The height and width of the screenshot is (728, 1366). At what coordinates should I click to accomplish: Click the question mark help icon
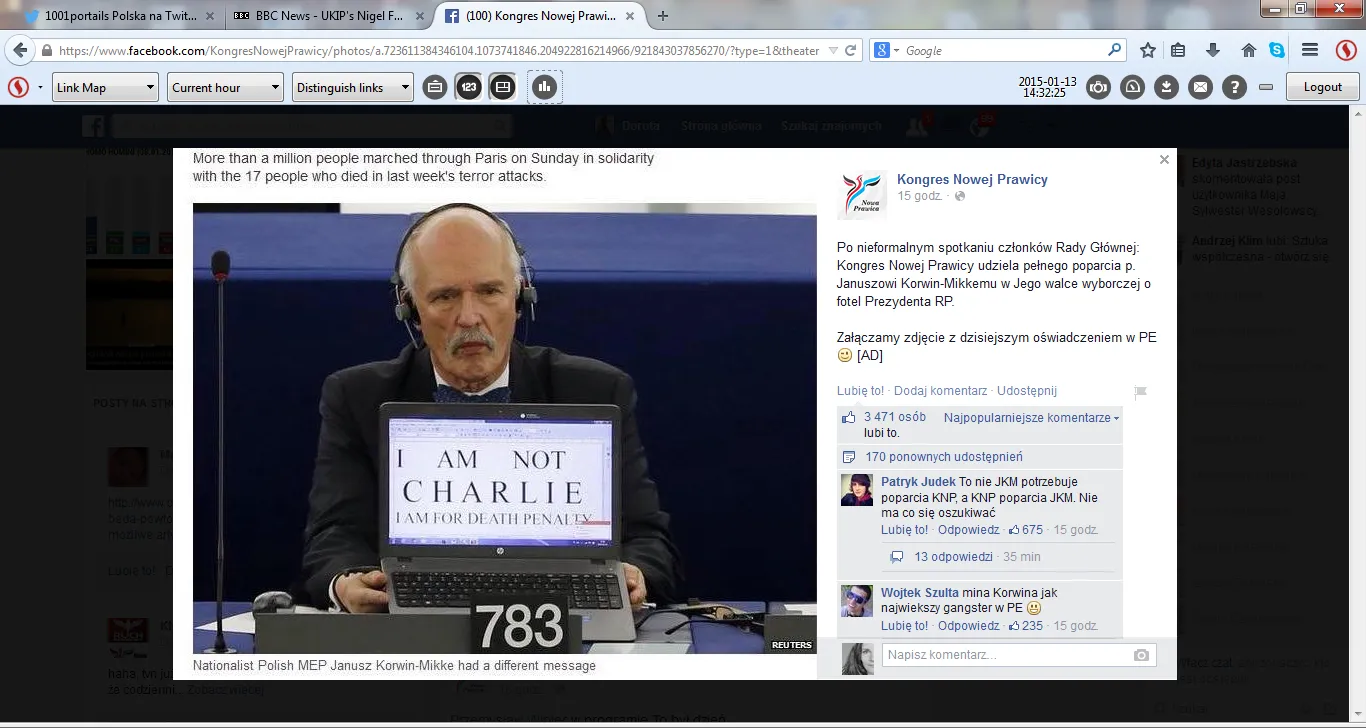[x=1234, y=87]
